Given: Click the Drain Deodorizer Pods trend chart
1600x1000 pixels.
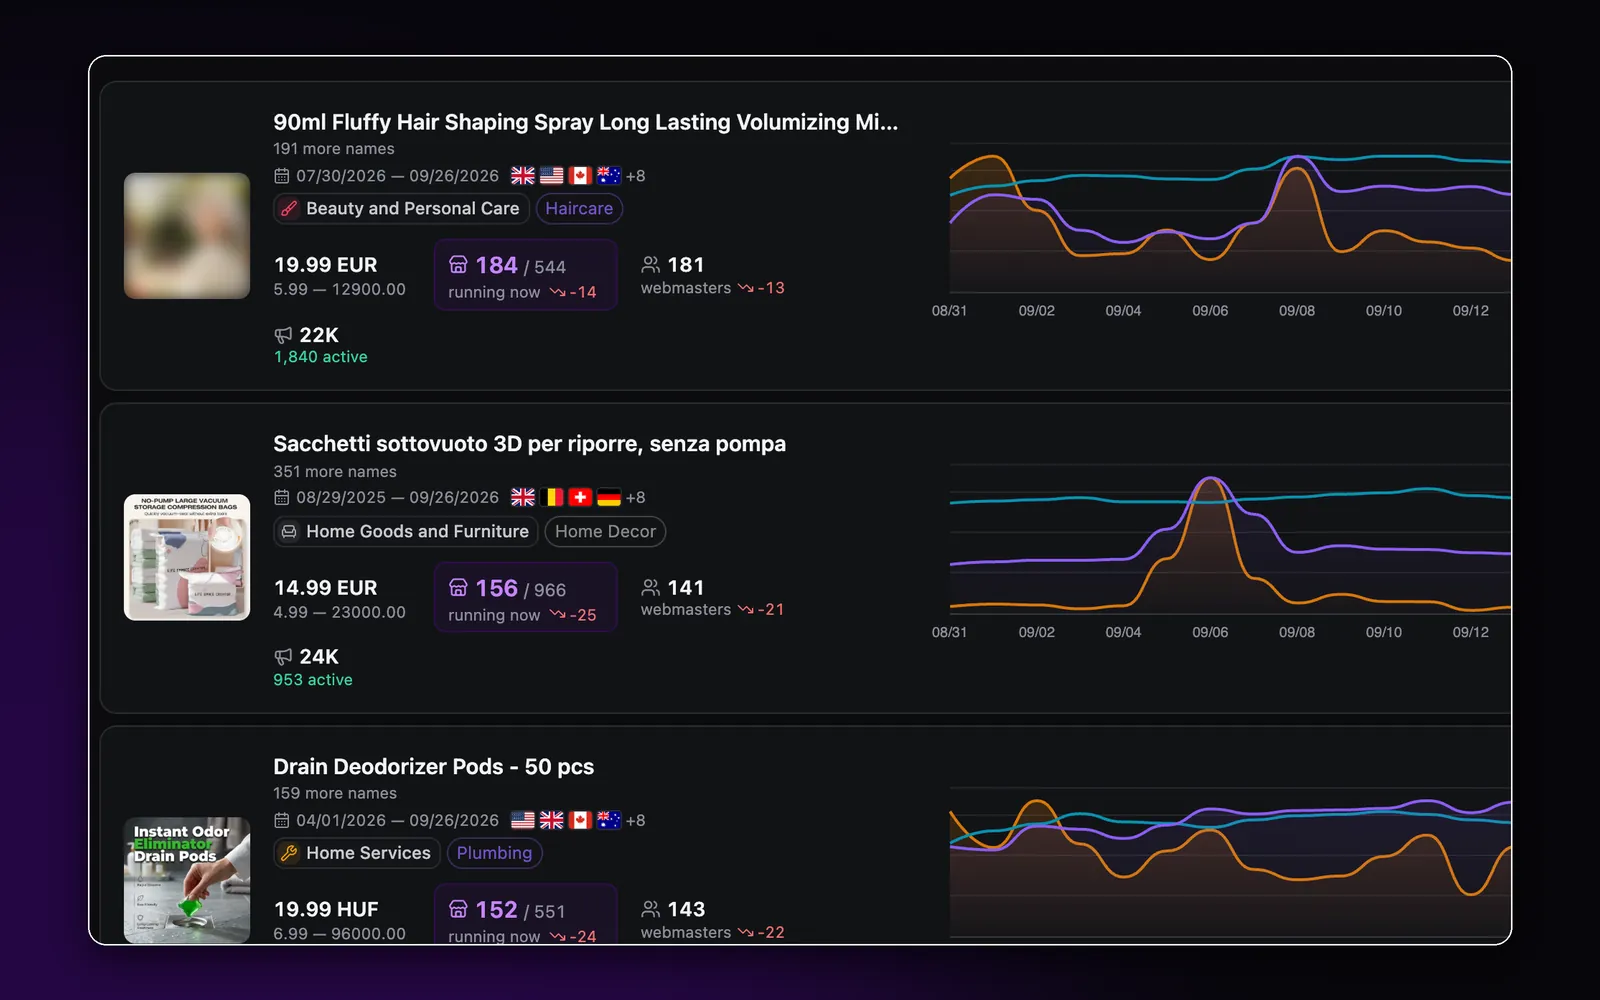Looking at the screenshot, I should tap(1230, 863).
